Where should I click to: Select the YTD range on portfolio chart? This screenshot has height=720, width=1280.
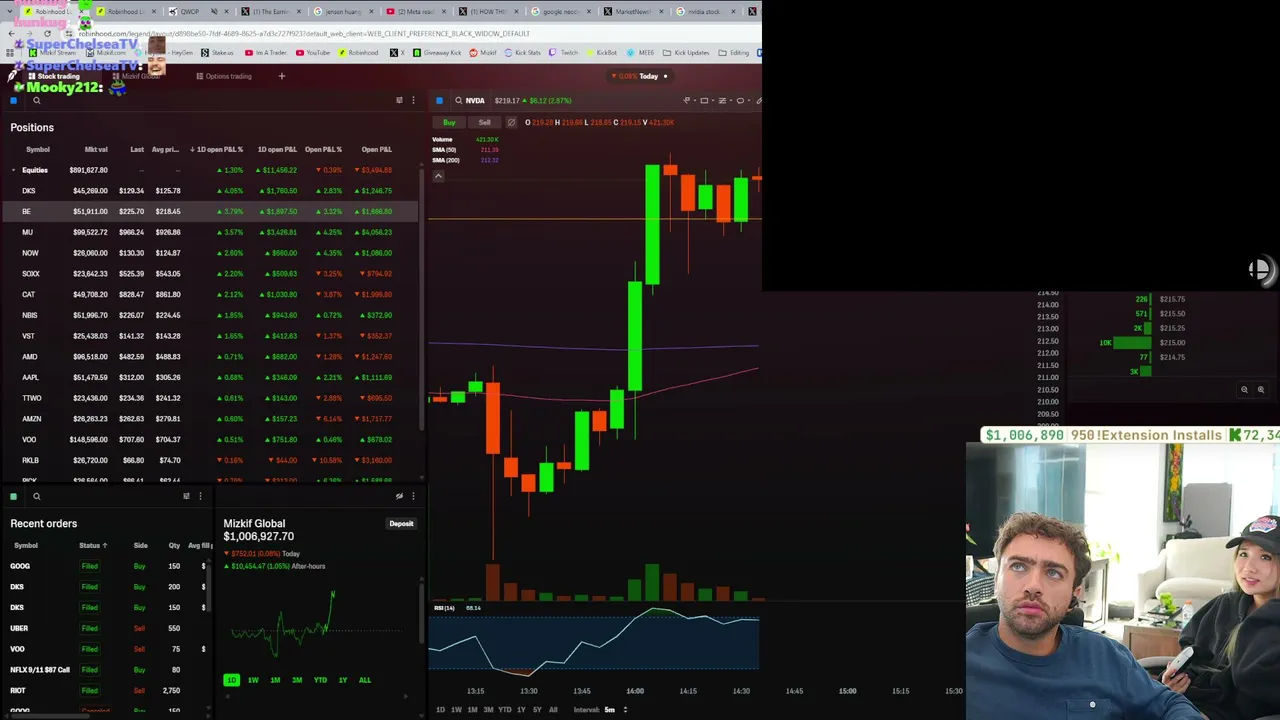(x=320, y=680)
